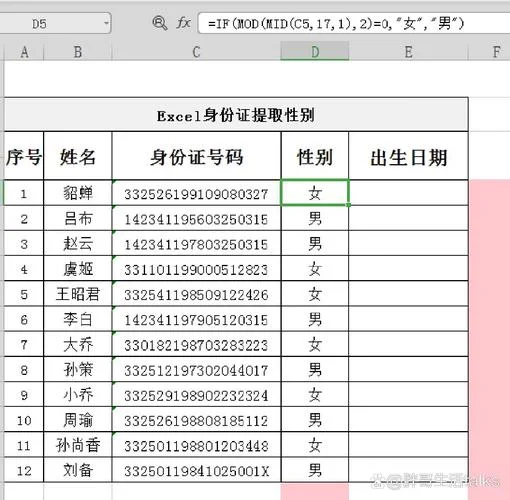Select column C header
The height and width of the screenshot is (500, 510).
tap(196, 52)
